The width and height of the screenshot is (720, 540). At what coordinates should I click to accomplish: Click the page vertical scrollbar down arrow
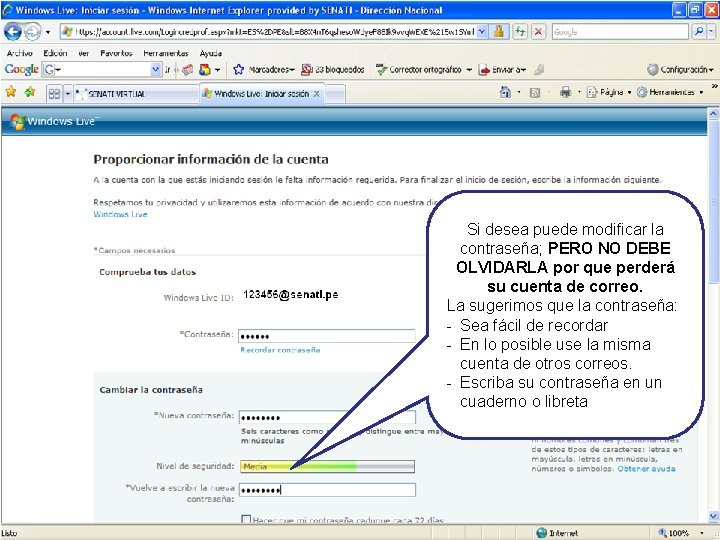point(713,516)
